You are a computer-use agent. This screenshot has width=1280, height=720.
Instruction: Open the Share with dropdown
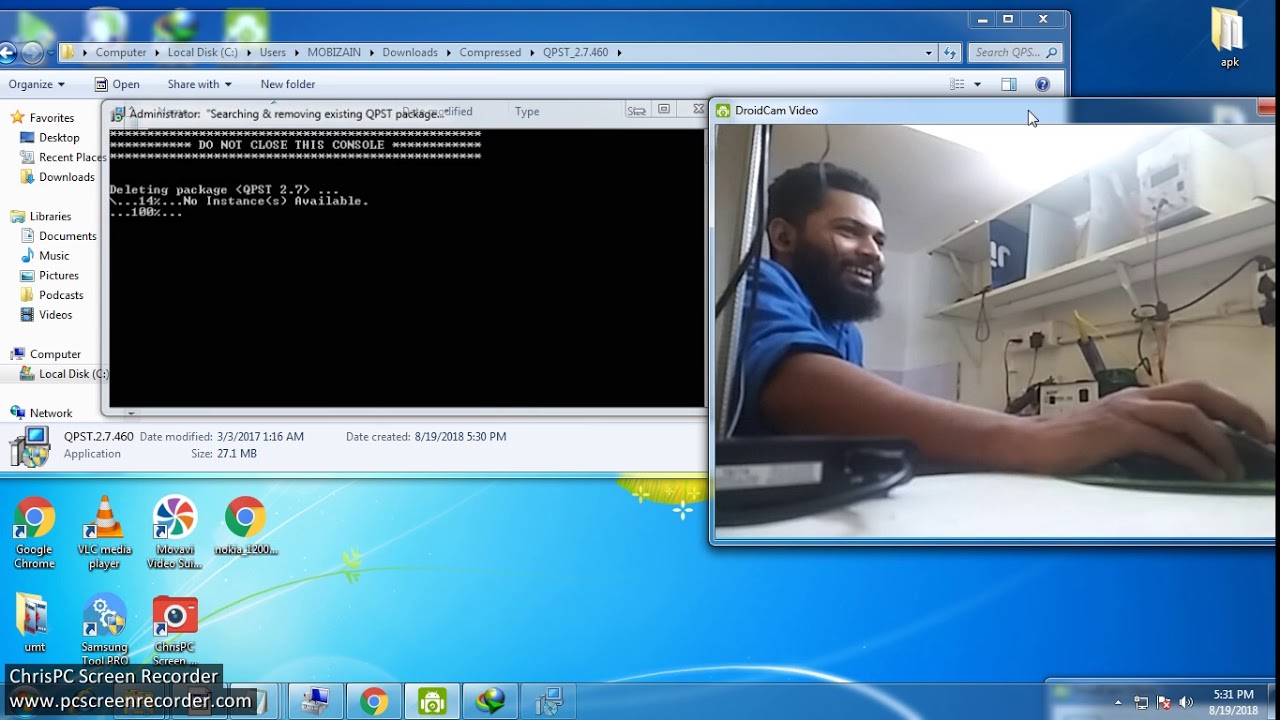point(199,84)
